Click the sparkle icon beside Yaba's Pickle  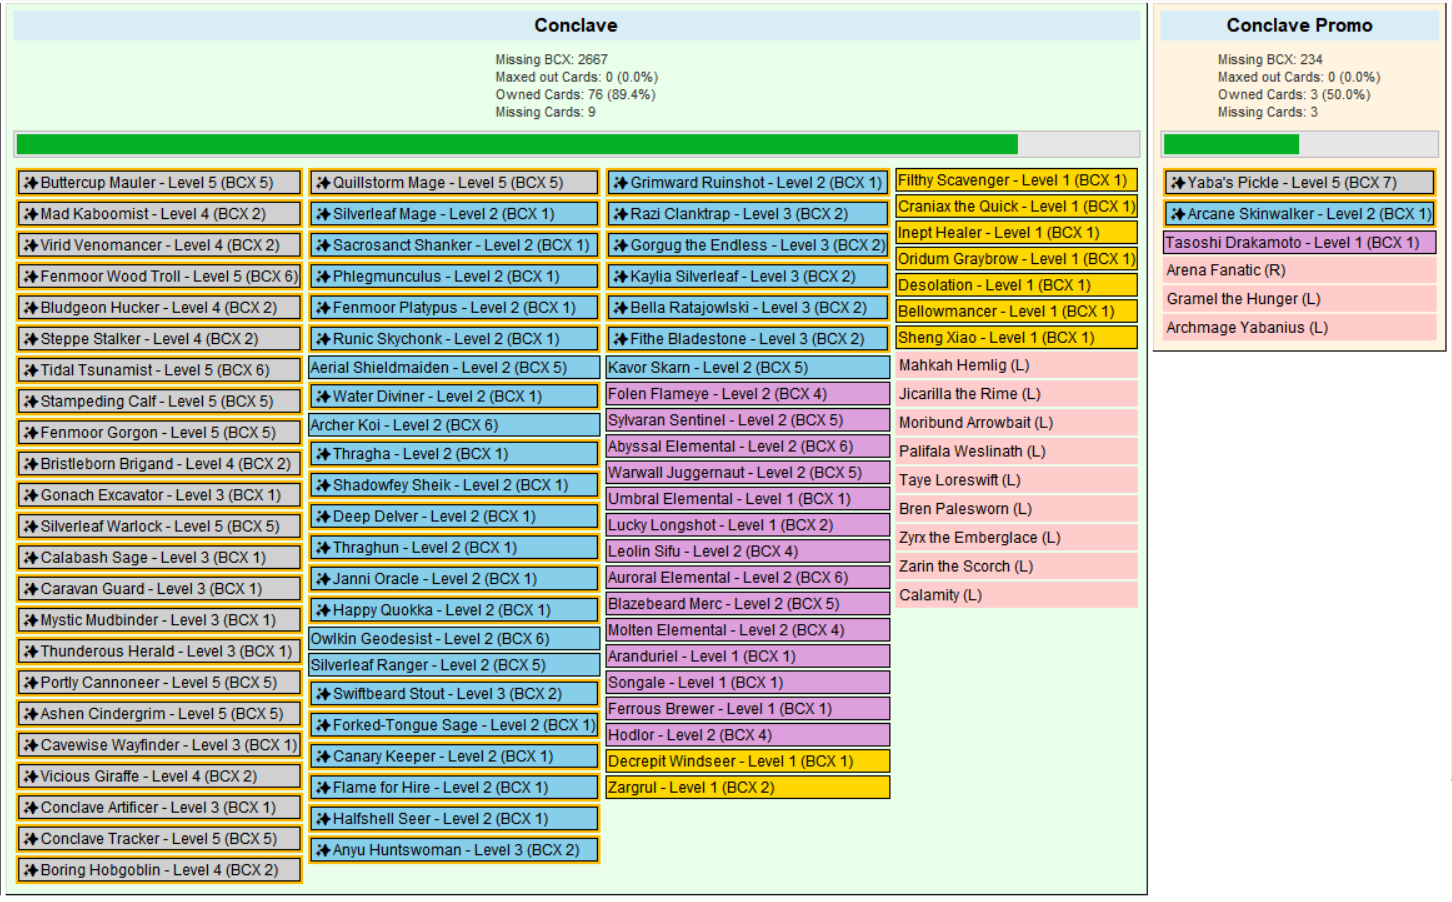pos(1178,183)
